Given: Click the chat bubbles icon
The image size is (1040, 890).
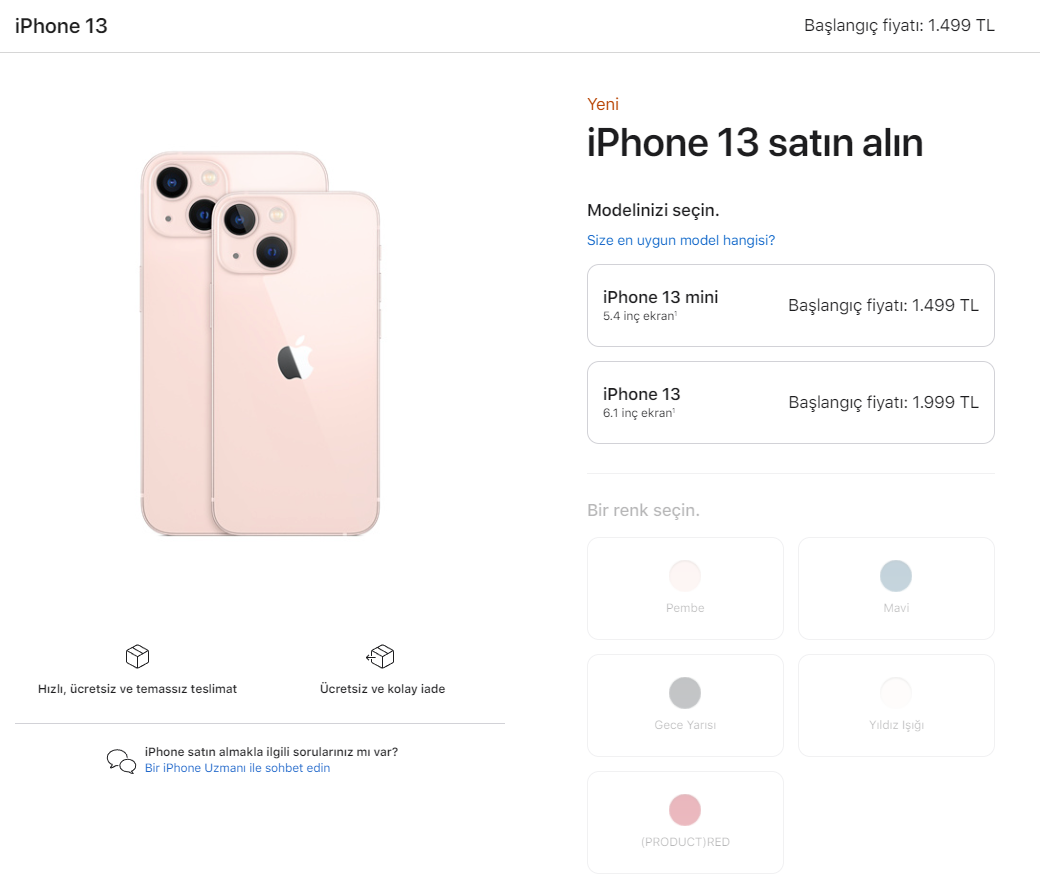Looking at the screenshot, I should pyautogui.click(x=121, y=761).
